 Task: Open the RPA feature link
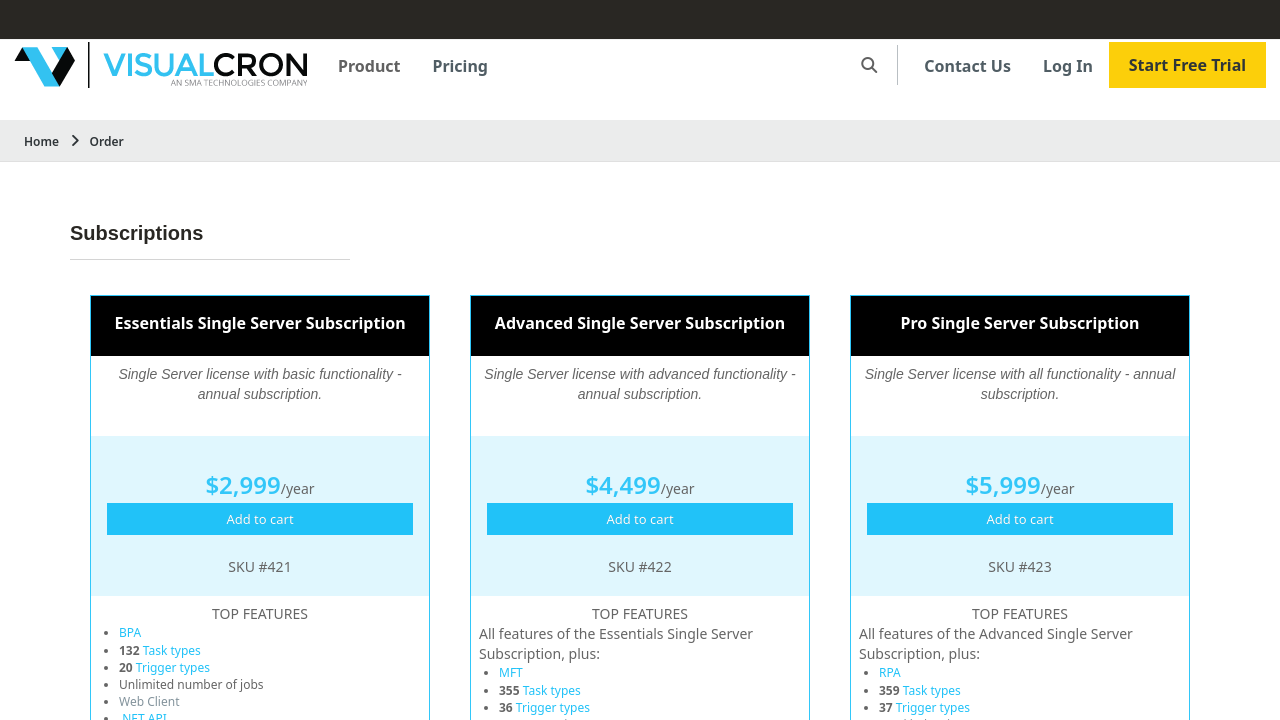[890, 673]
